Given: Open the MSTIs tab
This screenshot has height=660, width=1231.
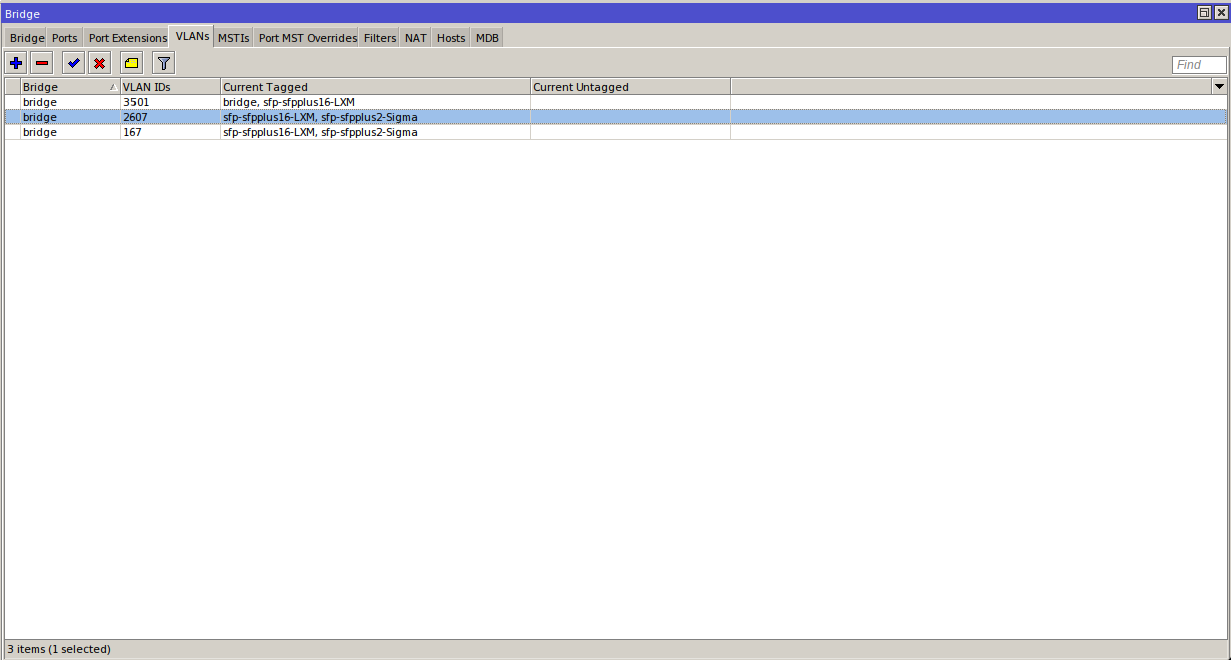Looking at the screenshot, I should (234, 38).
